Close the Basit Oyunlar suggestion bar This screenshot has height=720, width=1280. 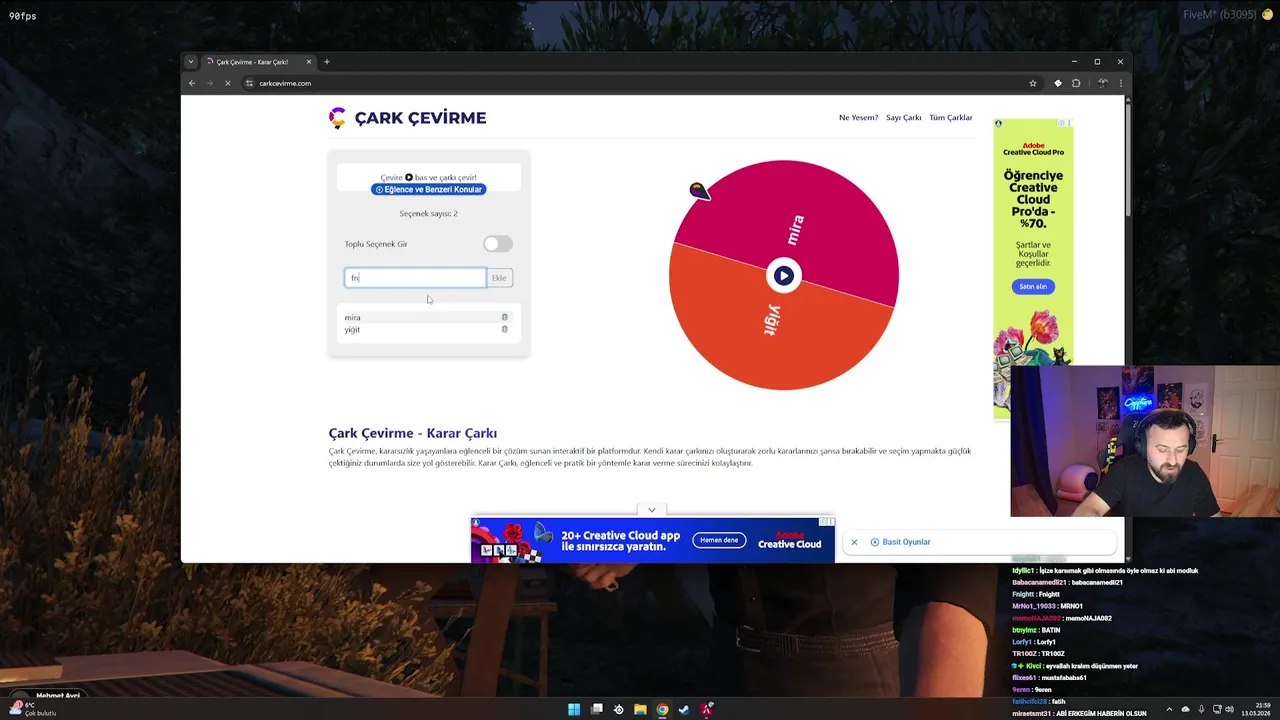[x=854, y=542]
